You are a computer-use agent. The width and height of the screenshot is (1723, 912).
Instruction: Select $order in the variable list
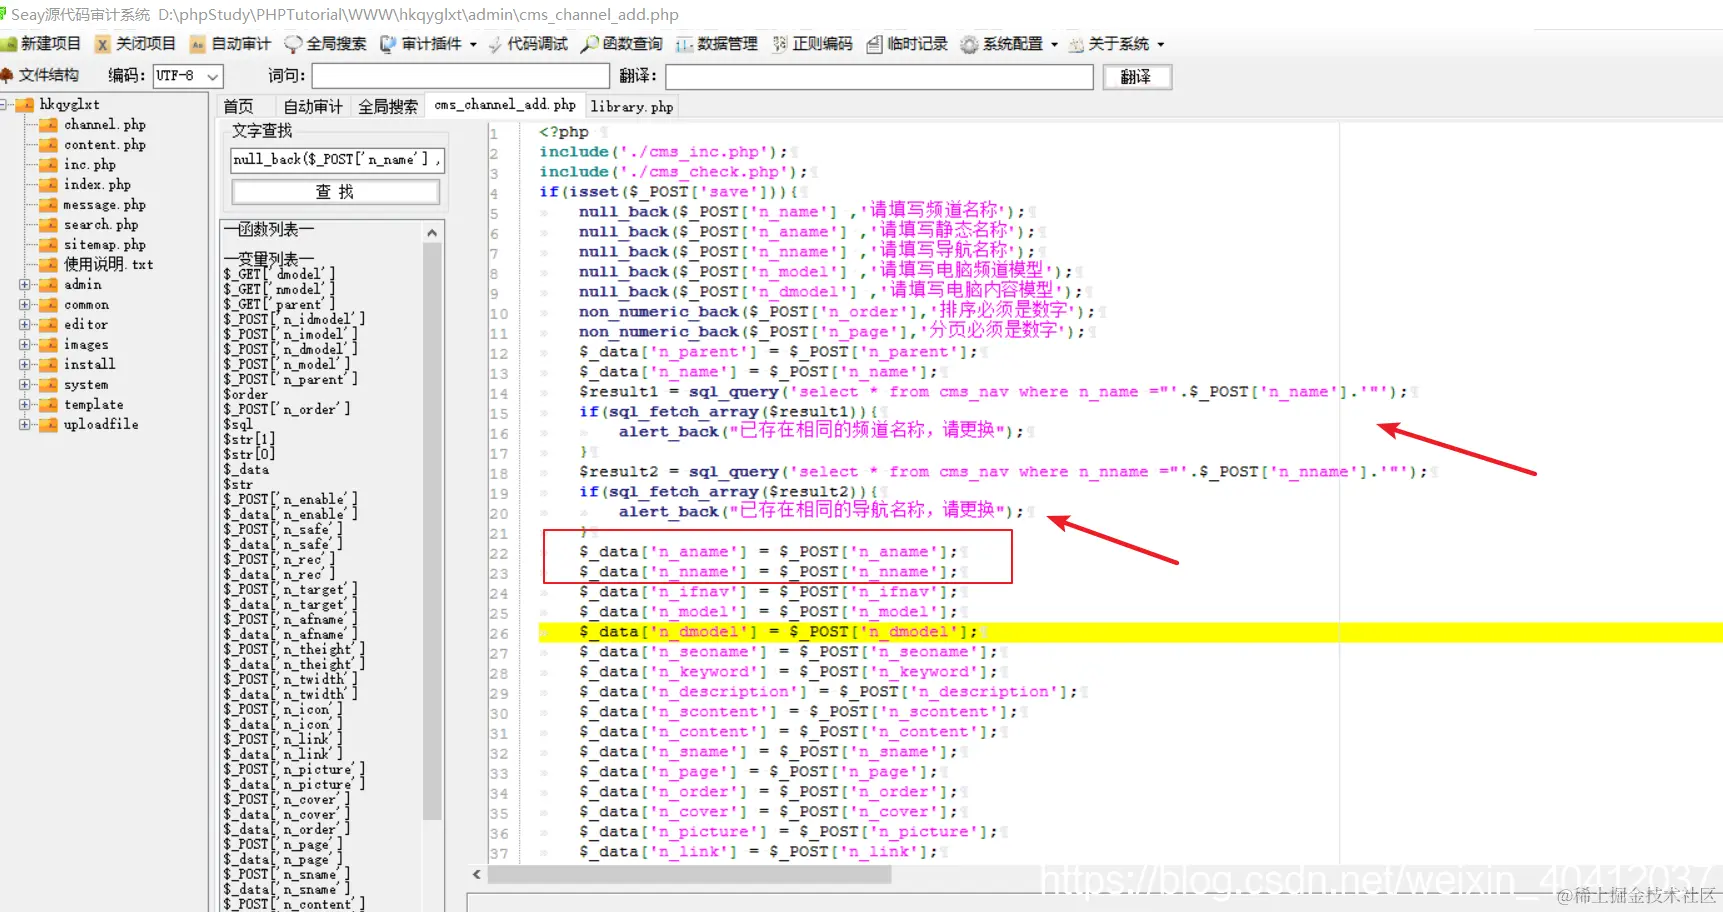coord(245,394)
